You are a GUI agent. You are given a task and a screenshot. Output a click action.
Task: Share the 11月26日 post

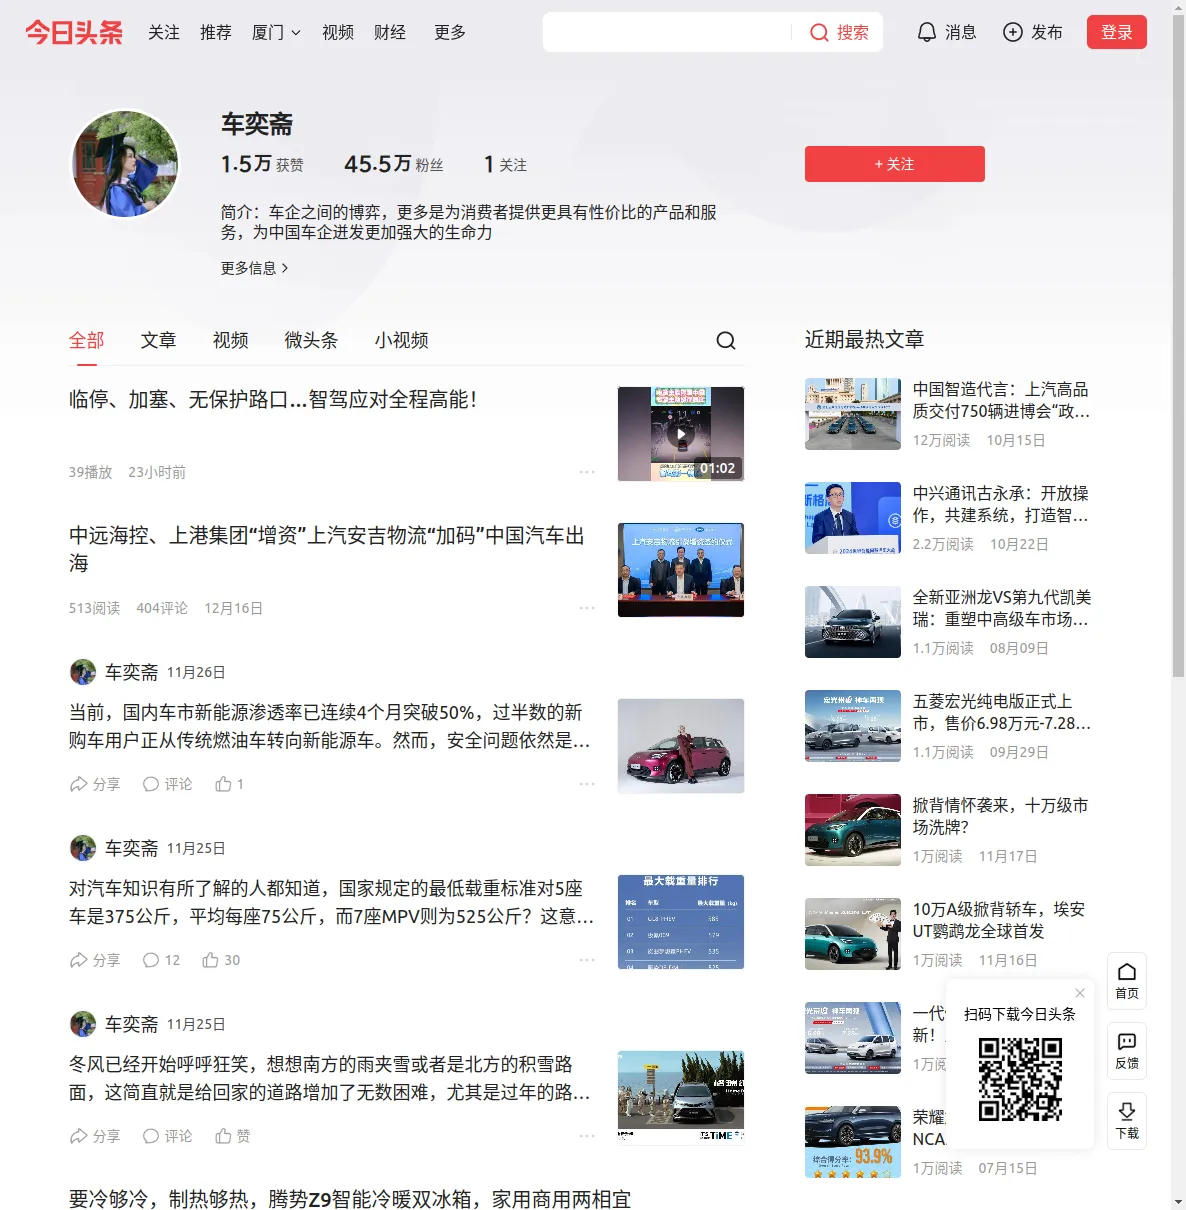pos(95,784)
